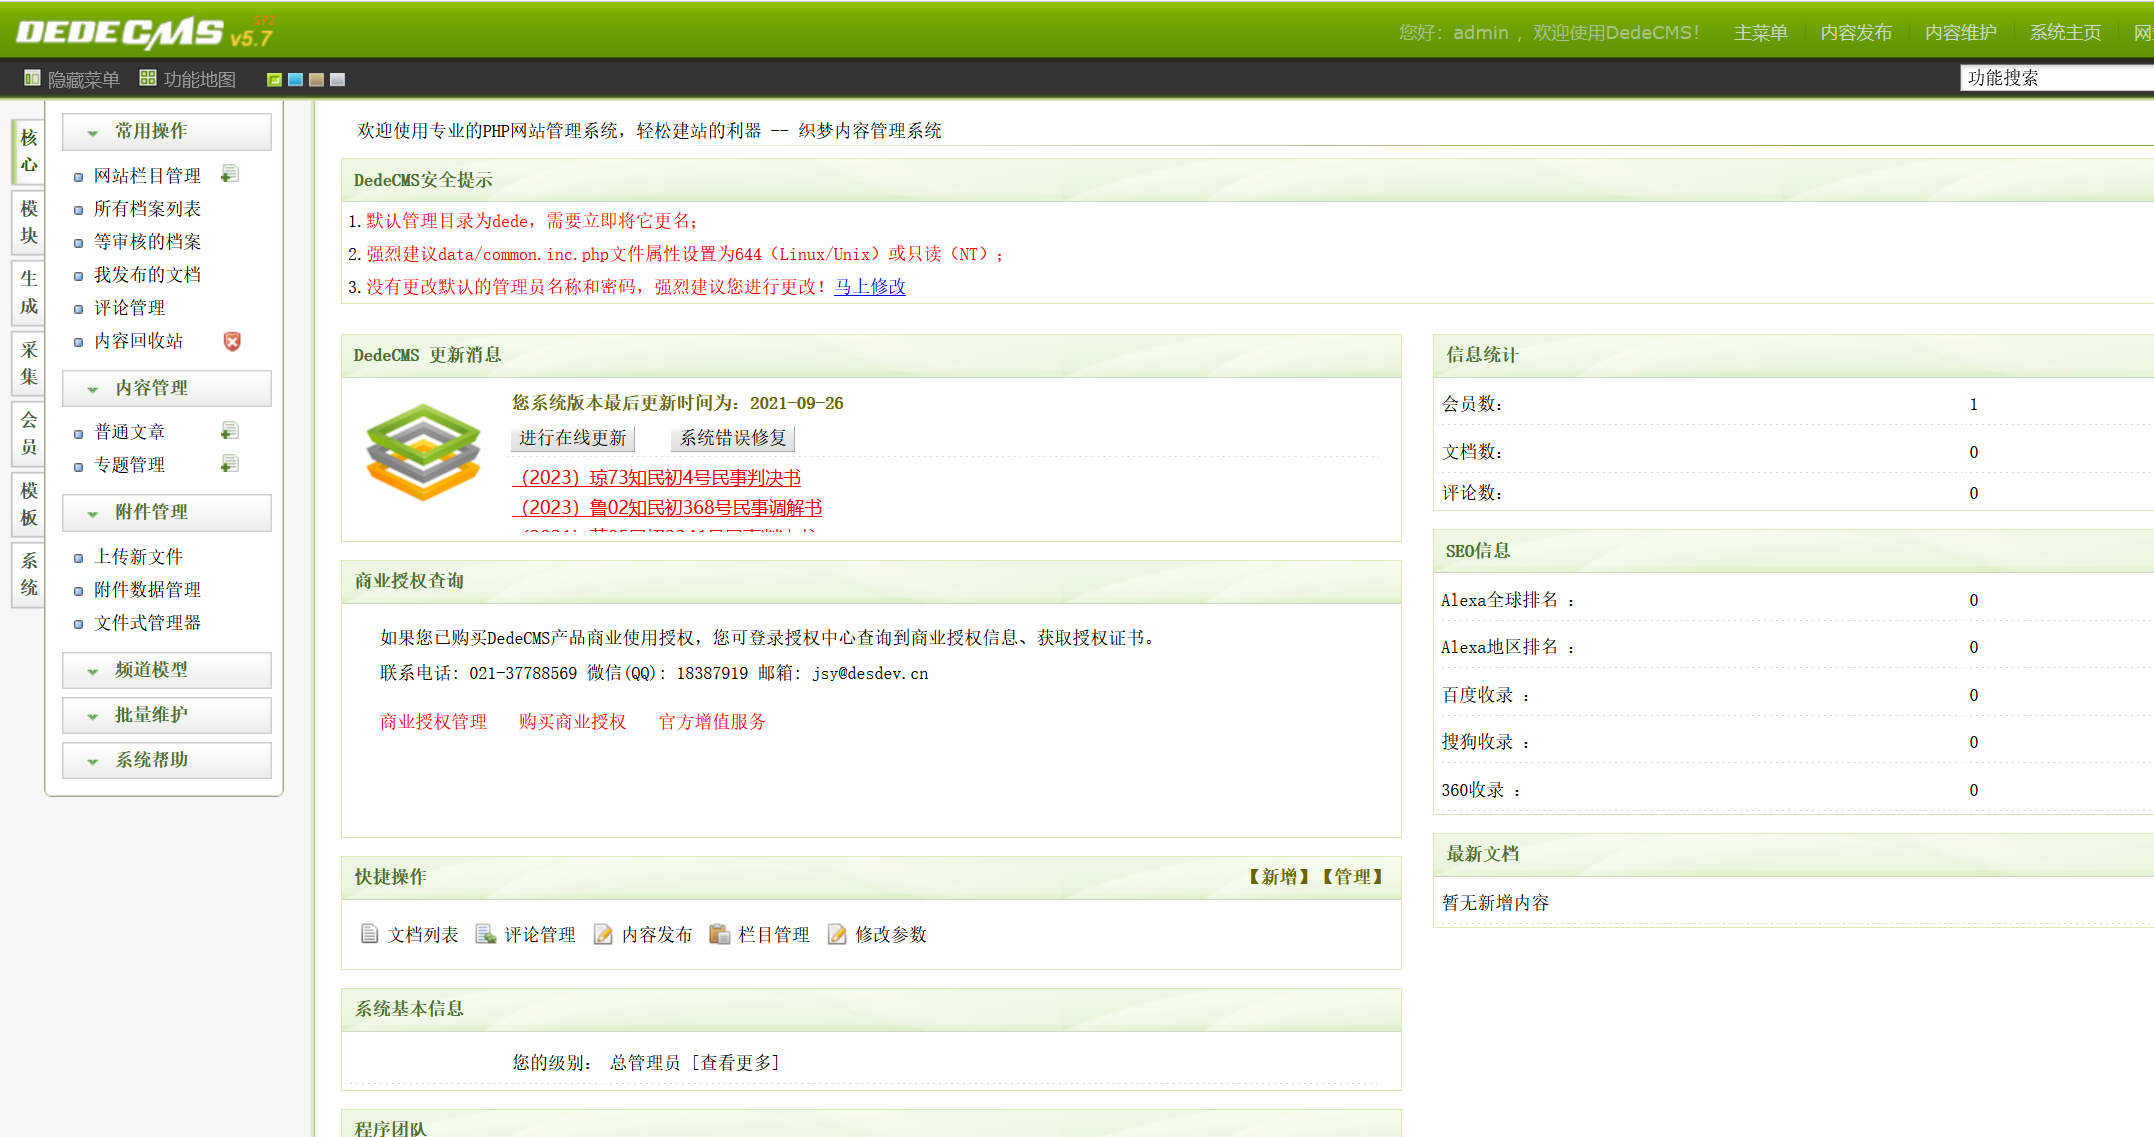Switch to the 模块 sidebar tab
Screen dimensions: 2154x1137
(29, 222)
